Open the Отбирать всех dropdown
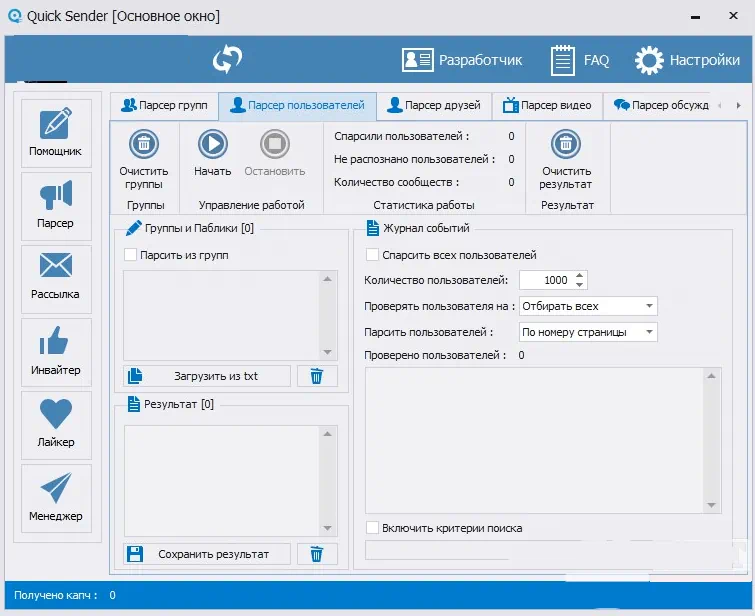 coord(588,306)
